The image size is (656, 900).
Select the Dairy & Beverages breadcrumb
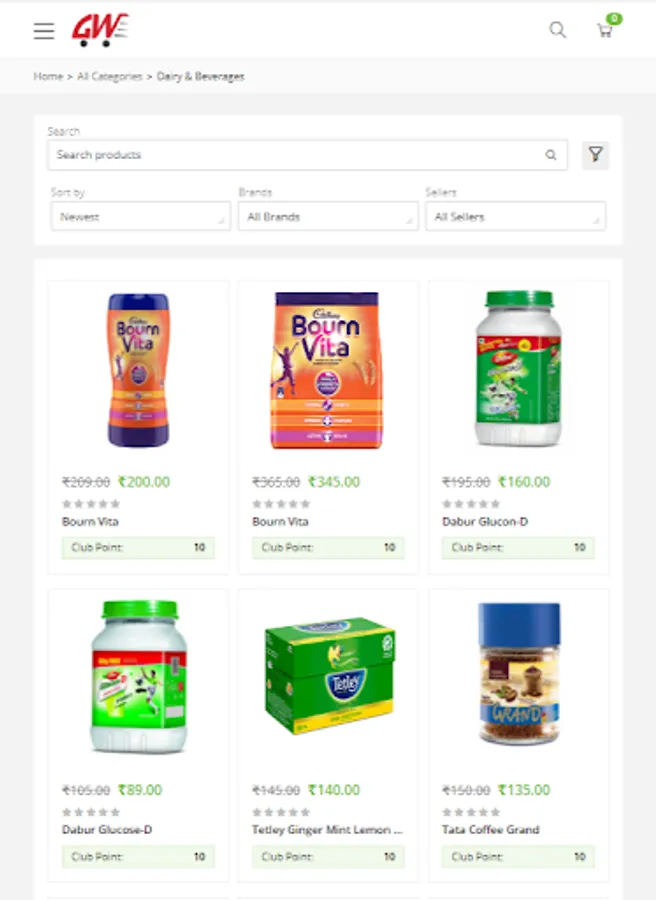click(x=200, y=76)
